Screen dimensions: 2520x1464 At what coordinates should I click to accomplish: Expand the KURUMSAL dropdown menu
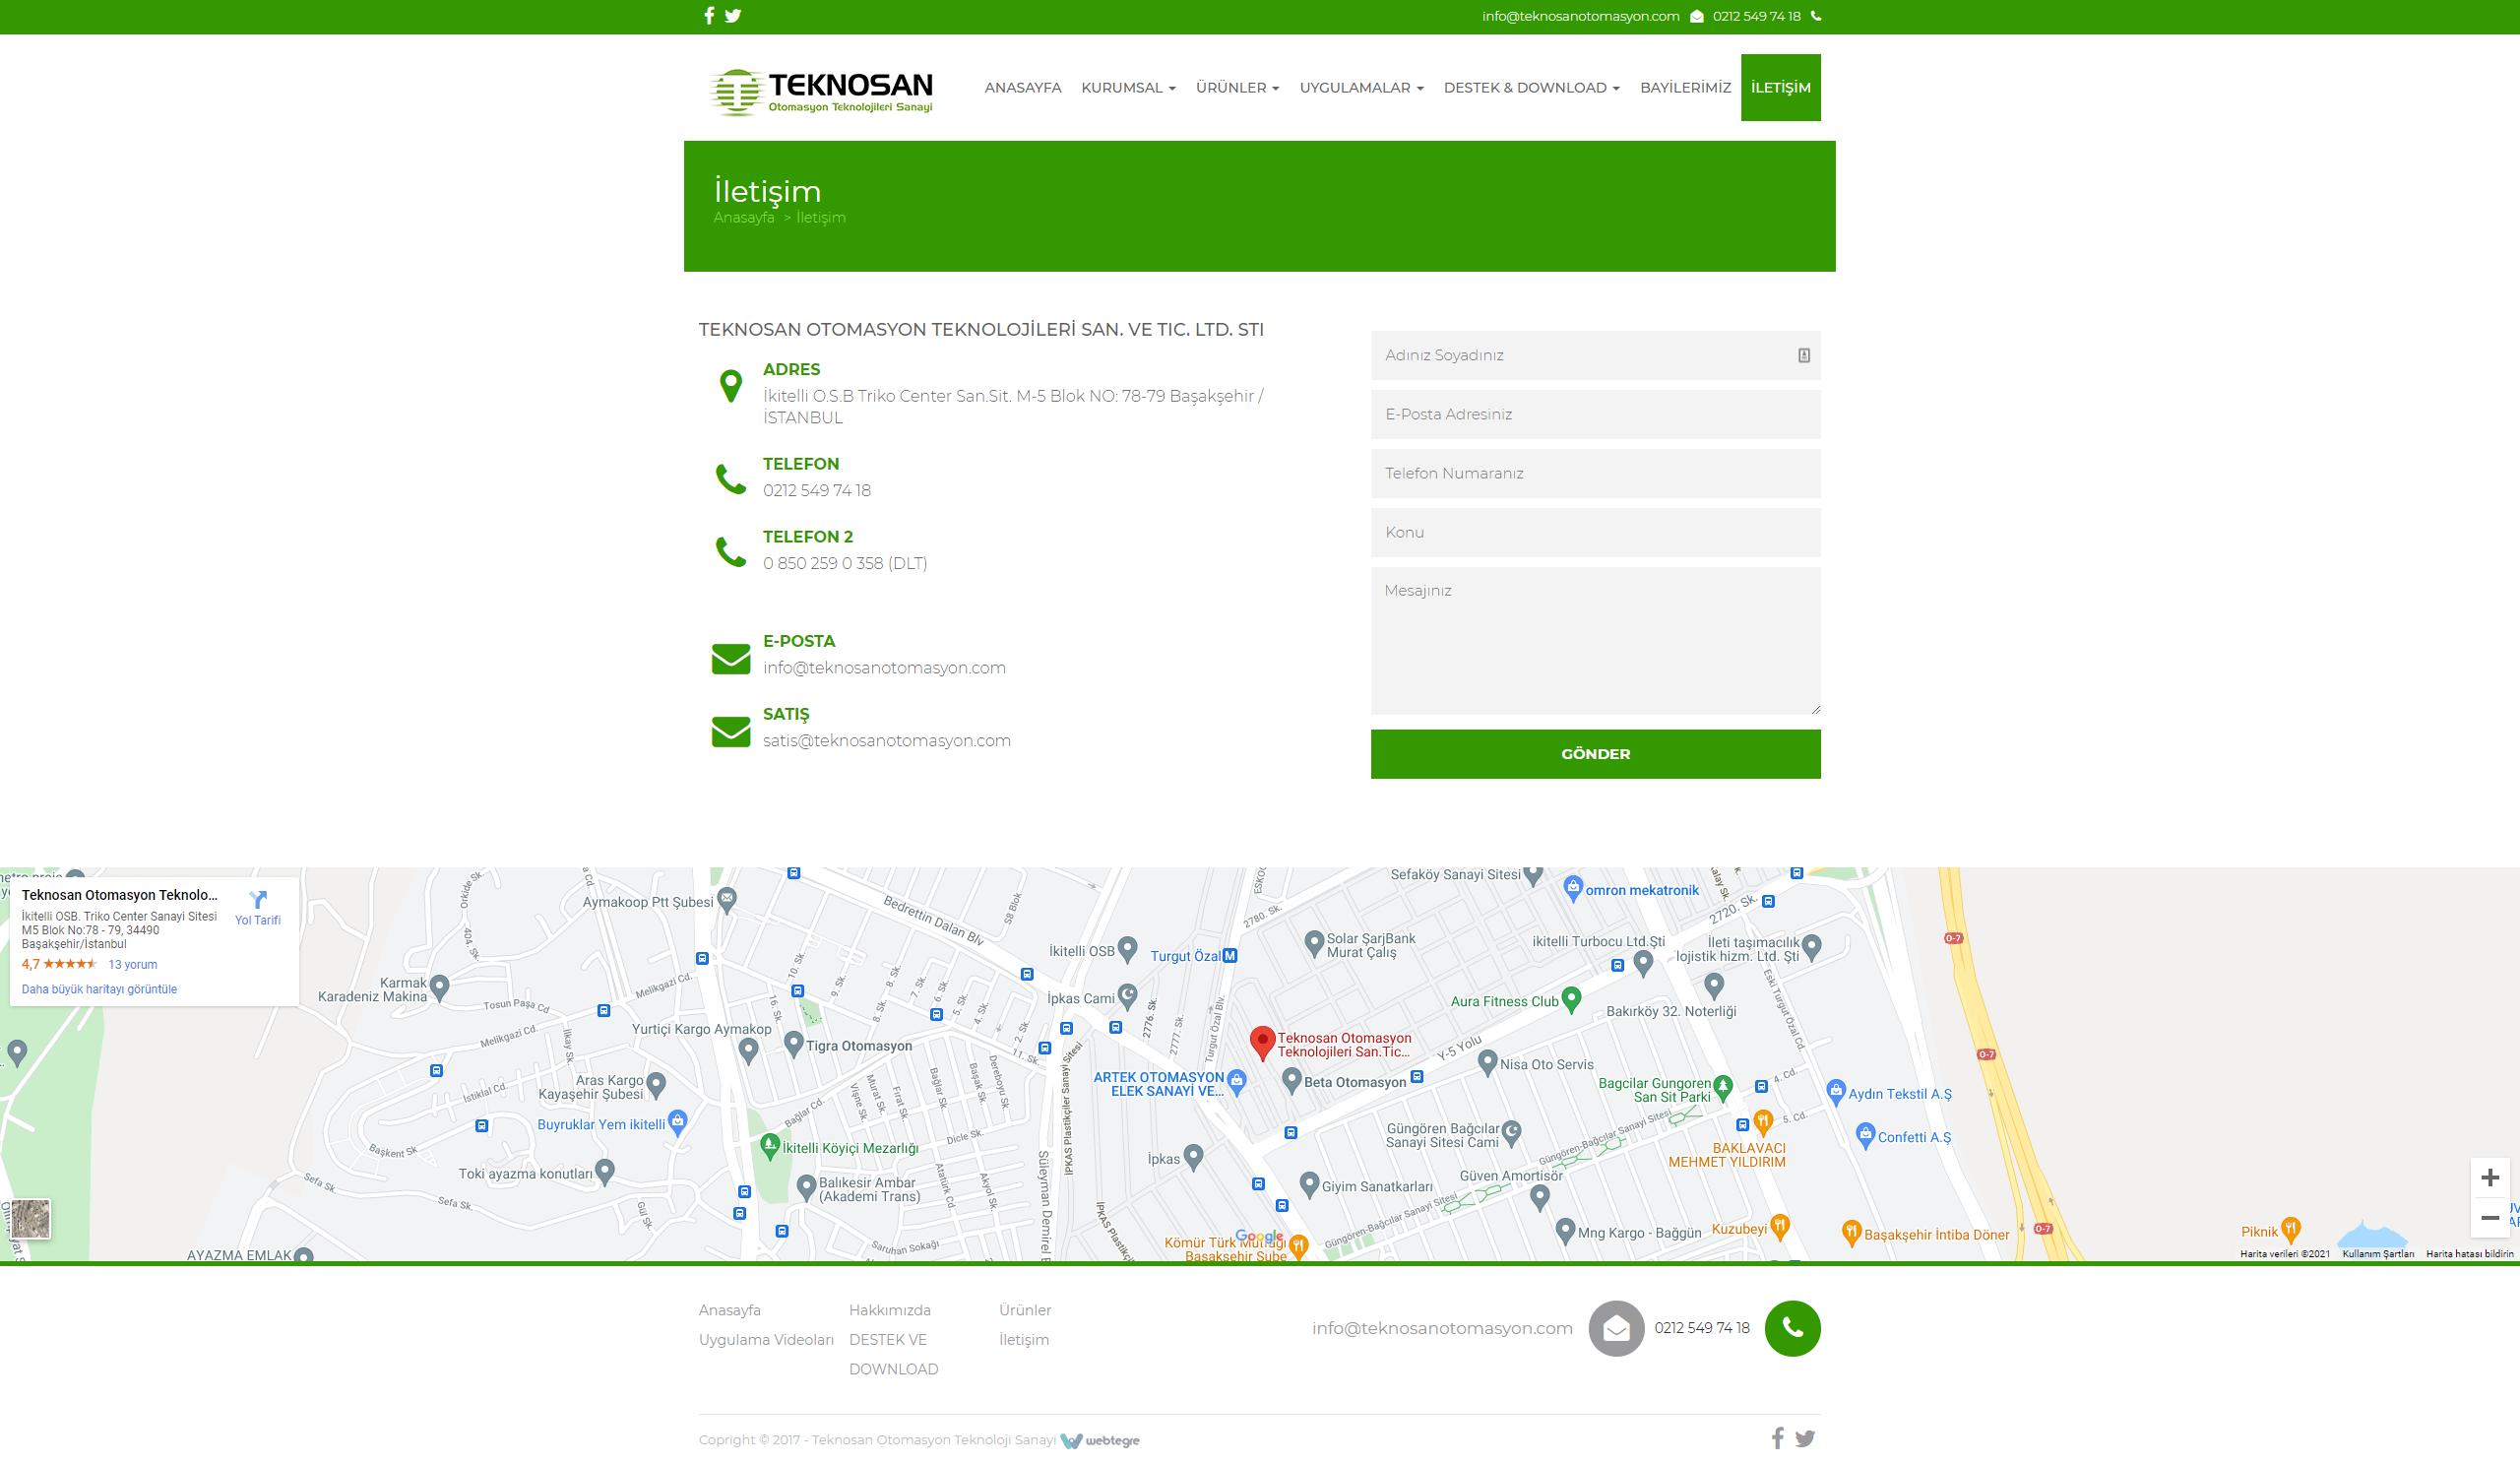tap(1128, 88)
